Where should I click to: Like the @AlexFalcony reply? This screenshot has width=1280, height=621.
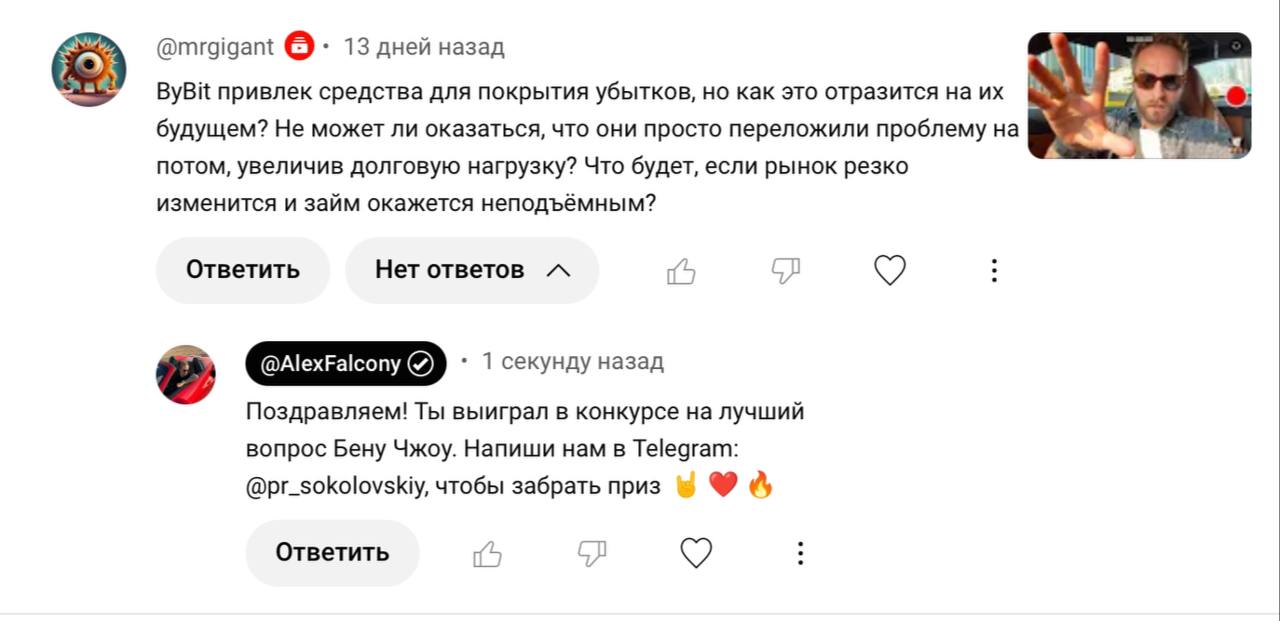[x=487, y=554]
